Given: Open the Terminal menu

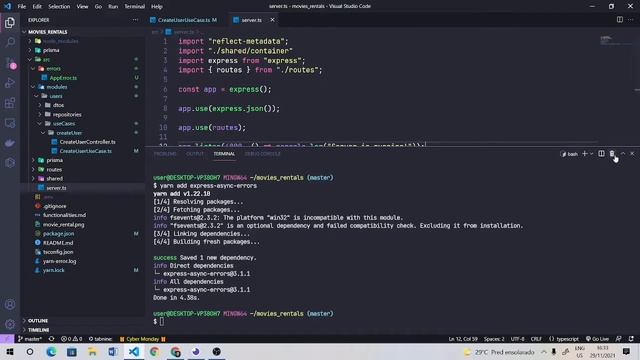Looking at the screenshot, I should point(135,7).
